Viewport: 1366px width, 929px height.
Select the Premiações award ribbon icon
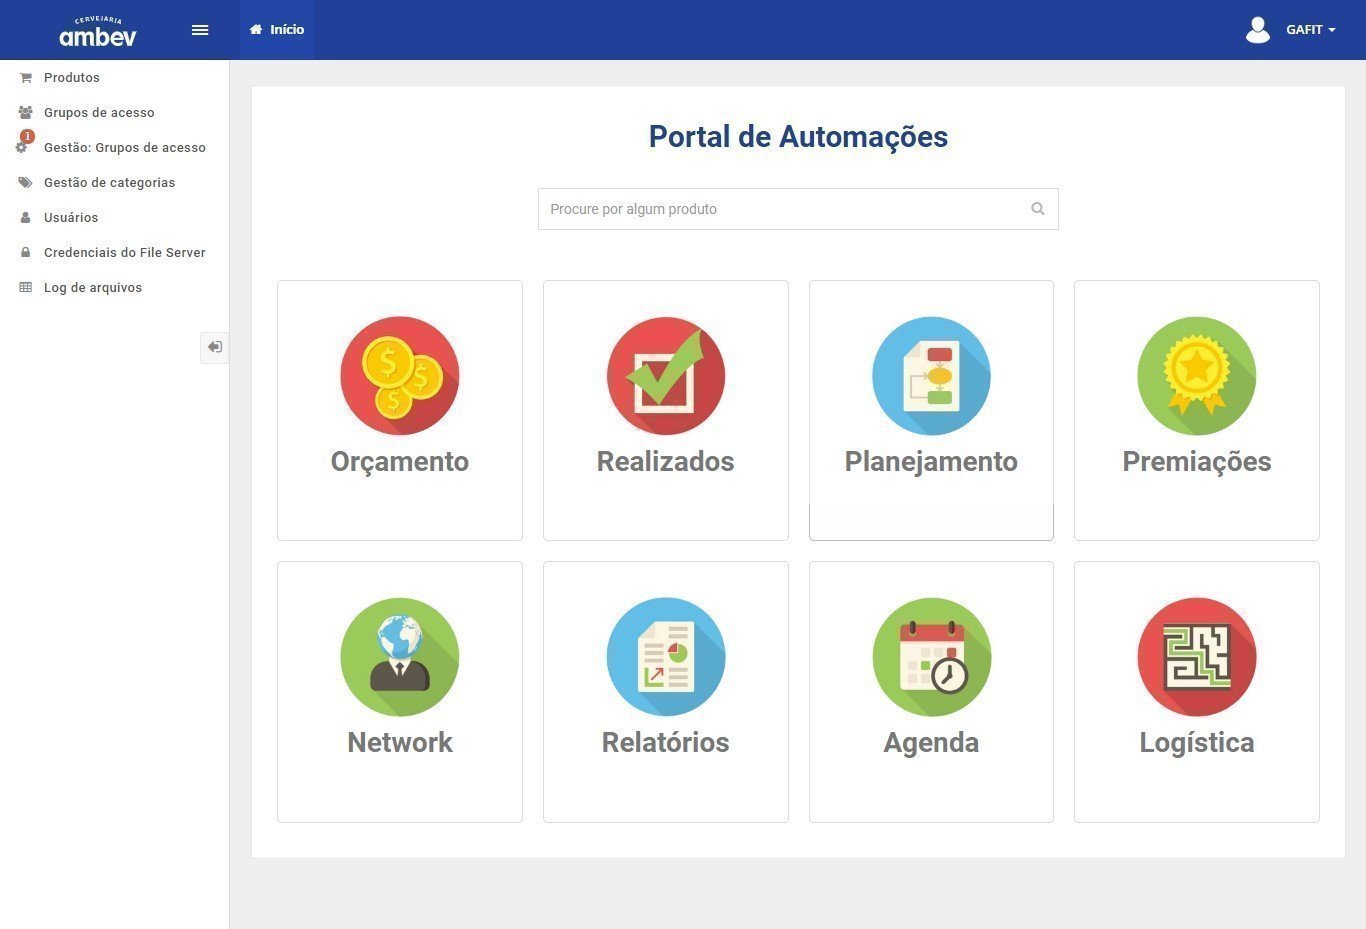tap(1196, 376)
